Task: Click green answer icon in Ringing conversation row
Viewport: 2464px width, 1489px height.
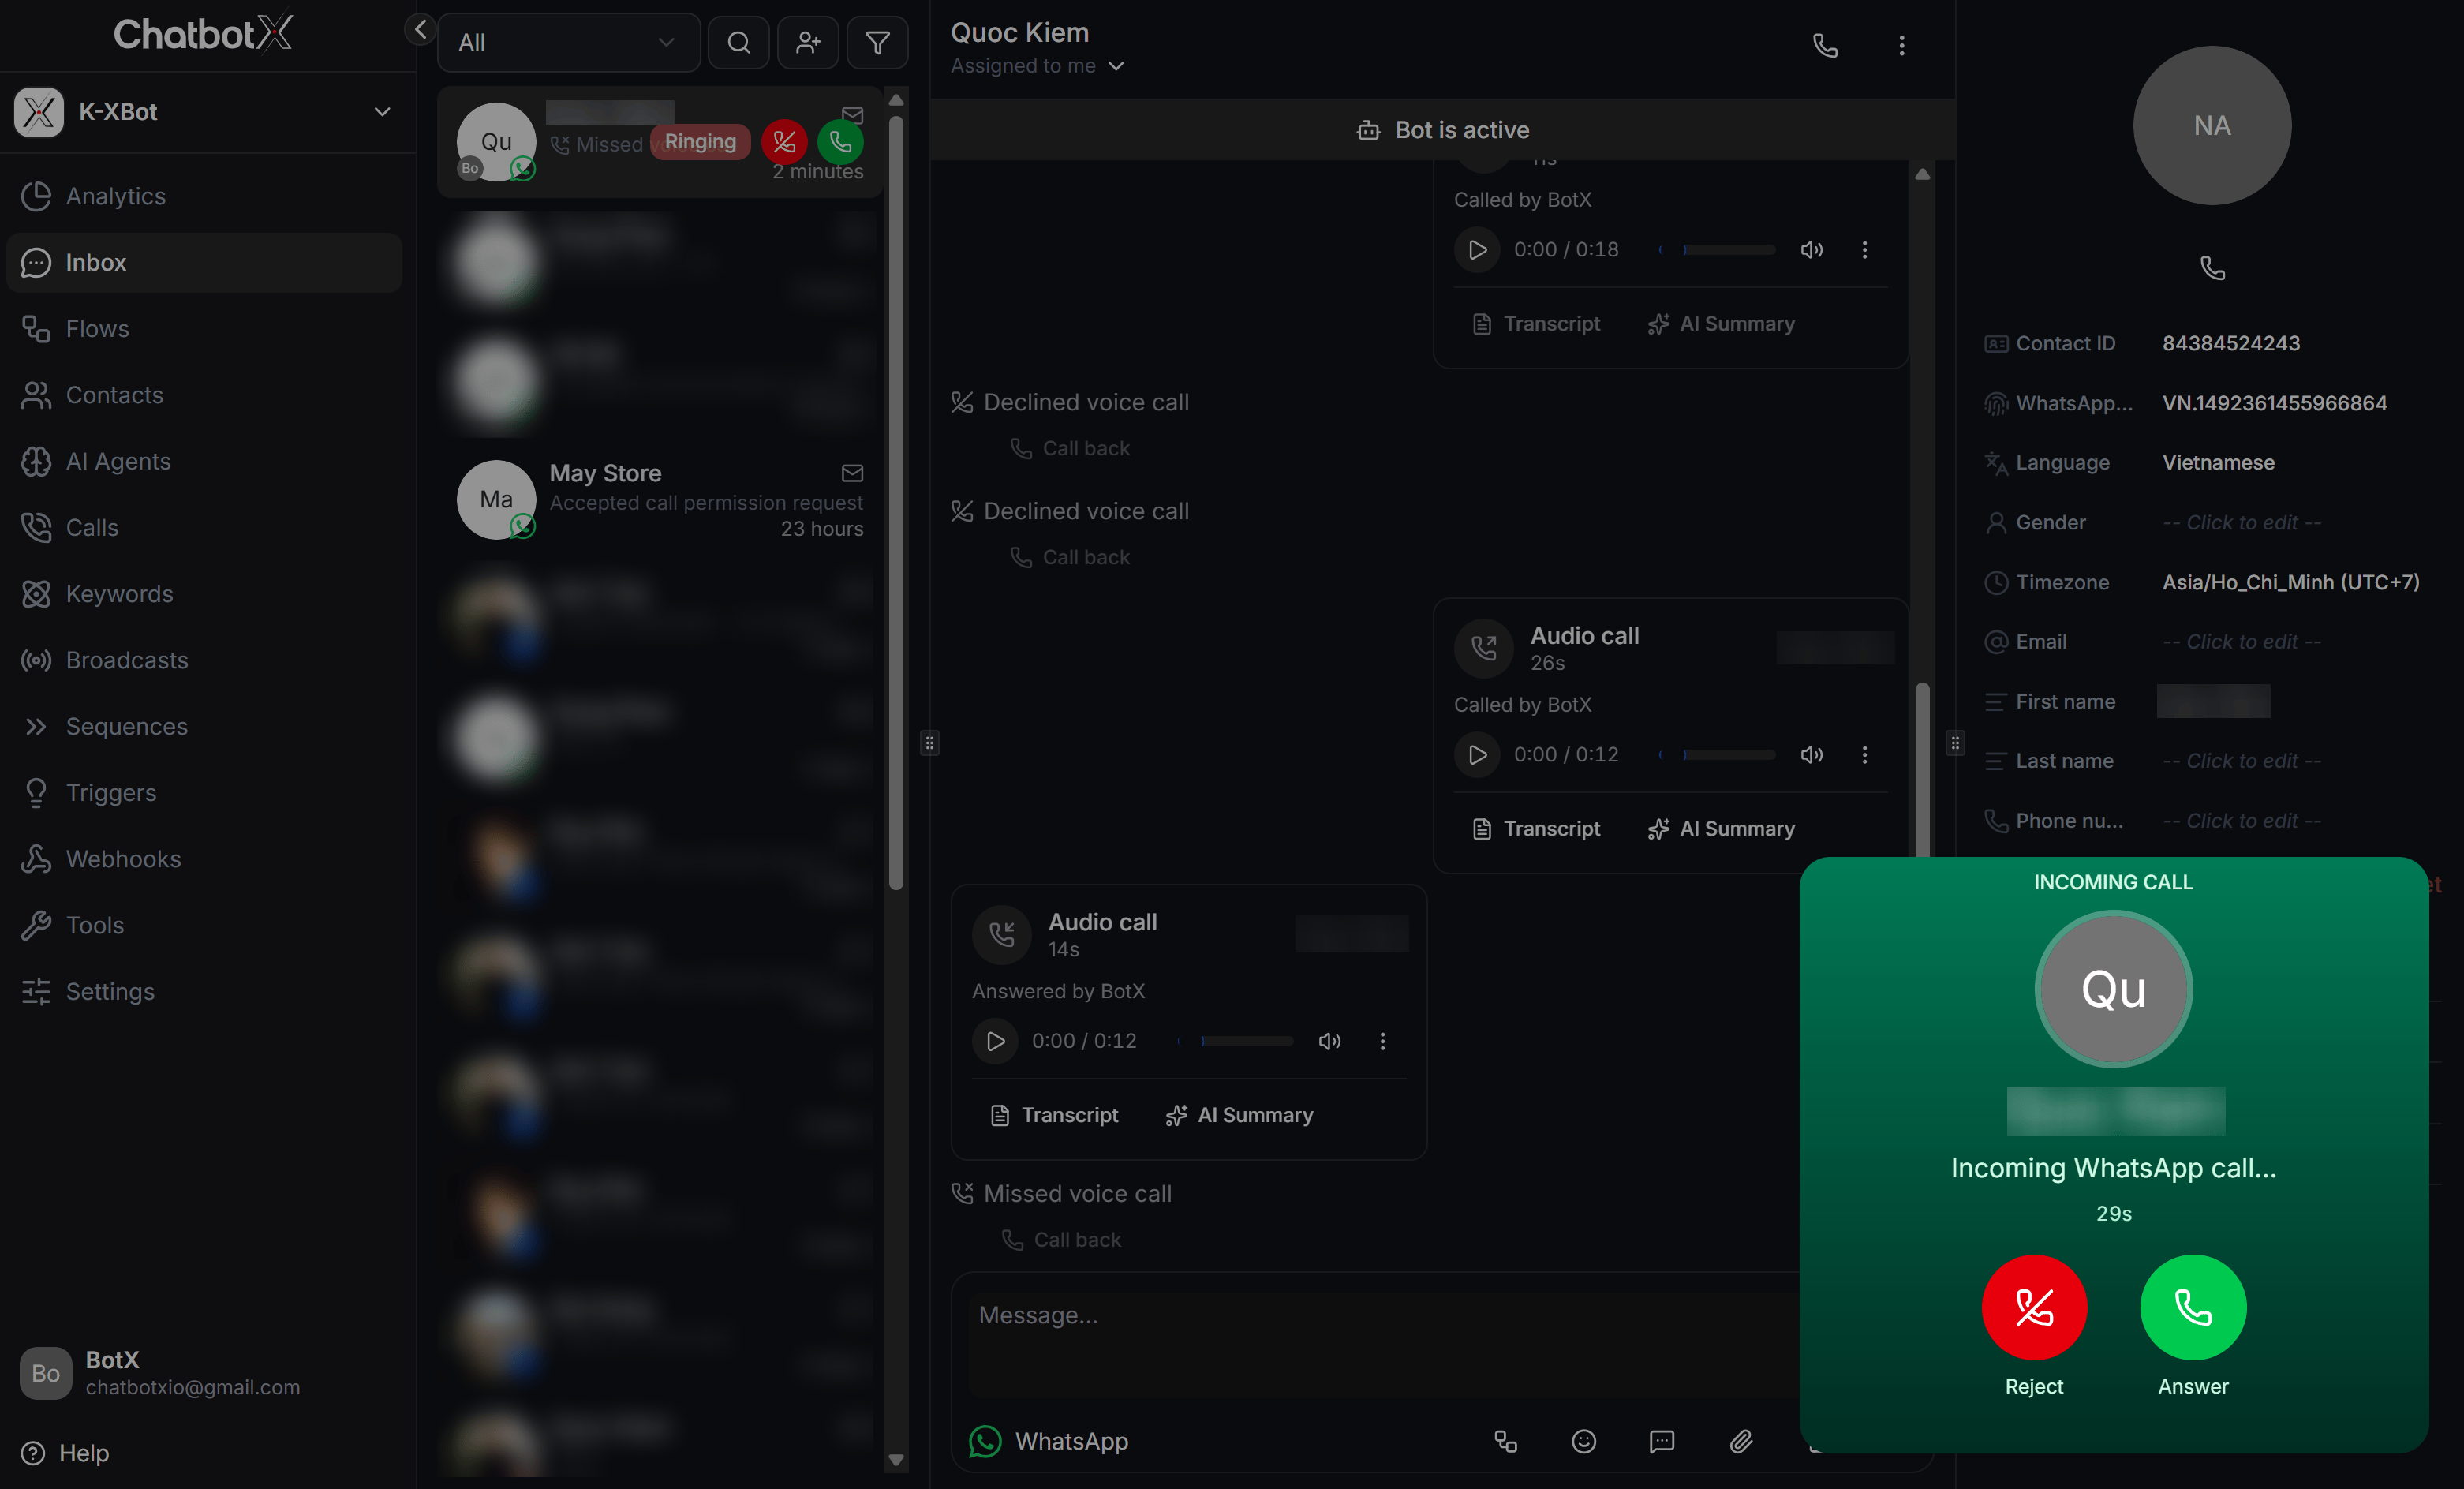Action: tap(840, 142)
